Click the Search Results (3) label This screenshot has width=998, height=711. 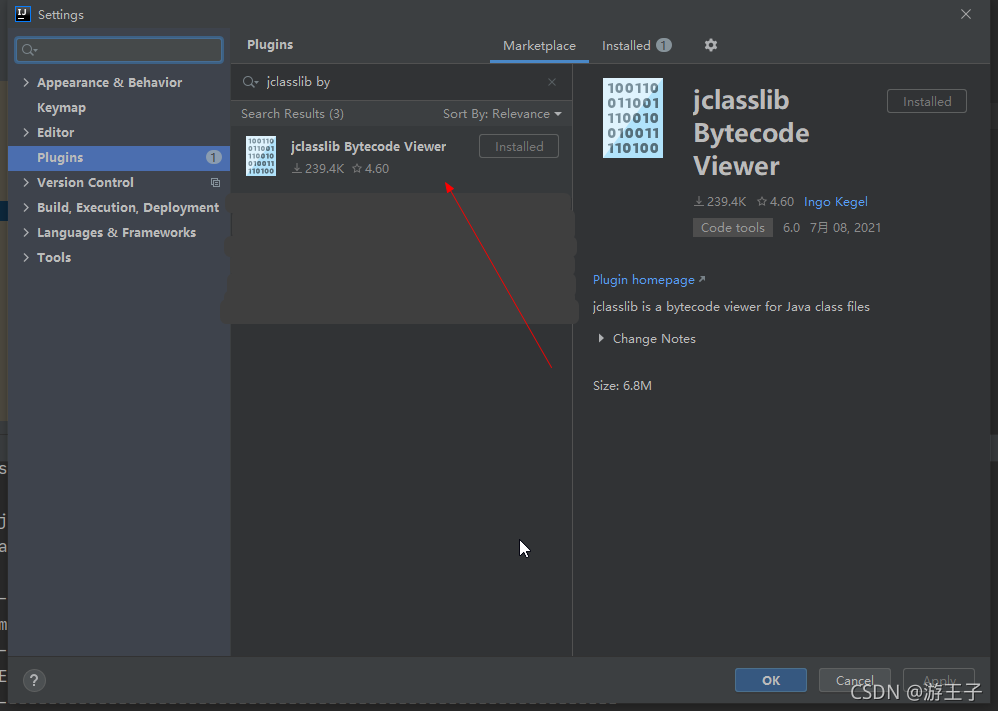click(x=292, y=114)
